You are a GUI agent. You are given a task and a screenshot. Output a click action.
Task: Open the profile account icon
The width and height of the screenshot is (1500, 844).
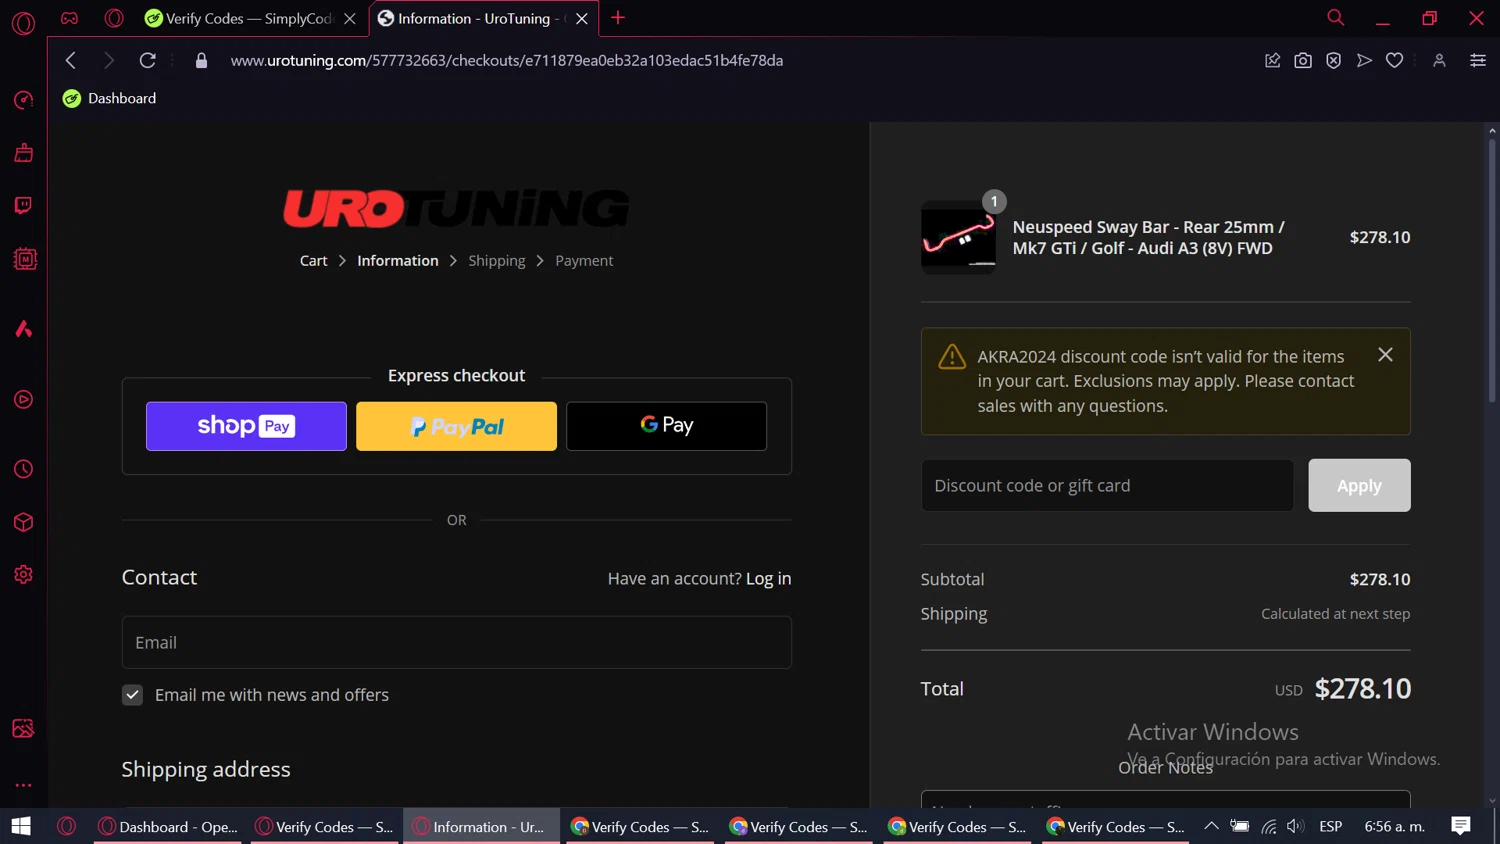coord(1439,61)
